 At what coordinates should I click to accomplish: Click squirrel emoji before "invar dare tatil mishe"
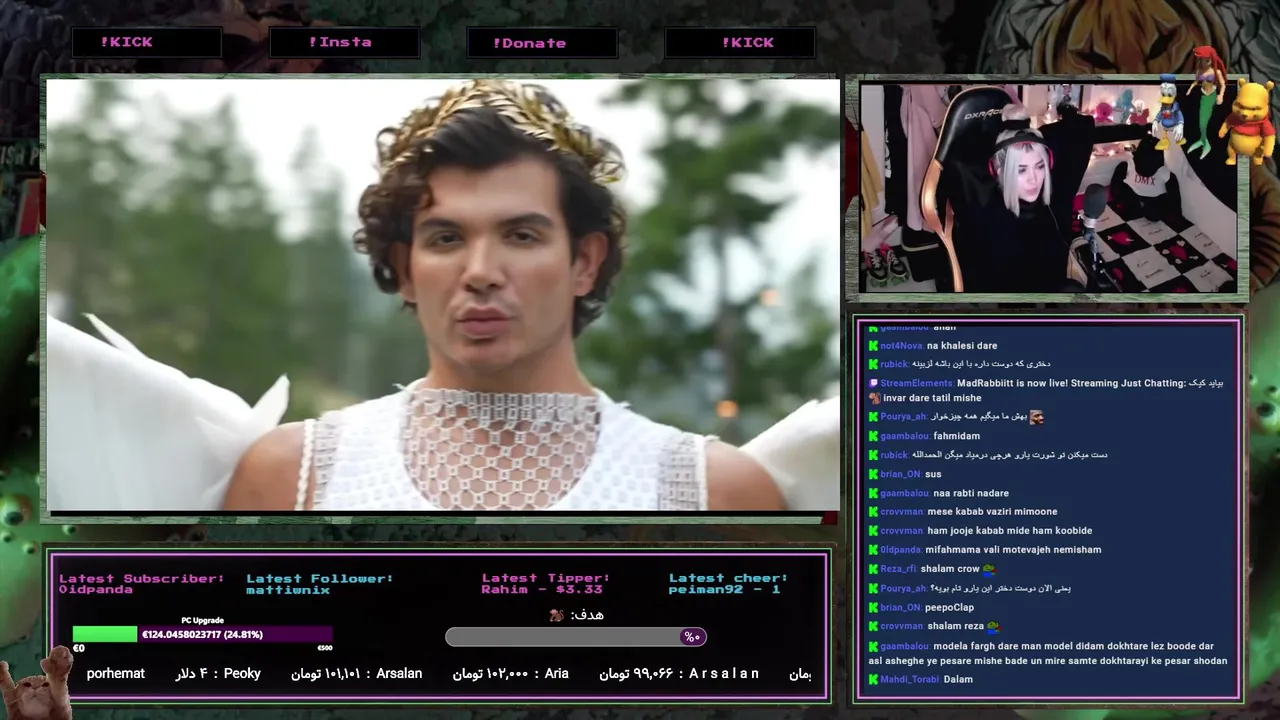pos(874,398)
